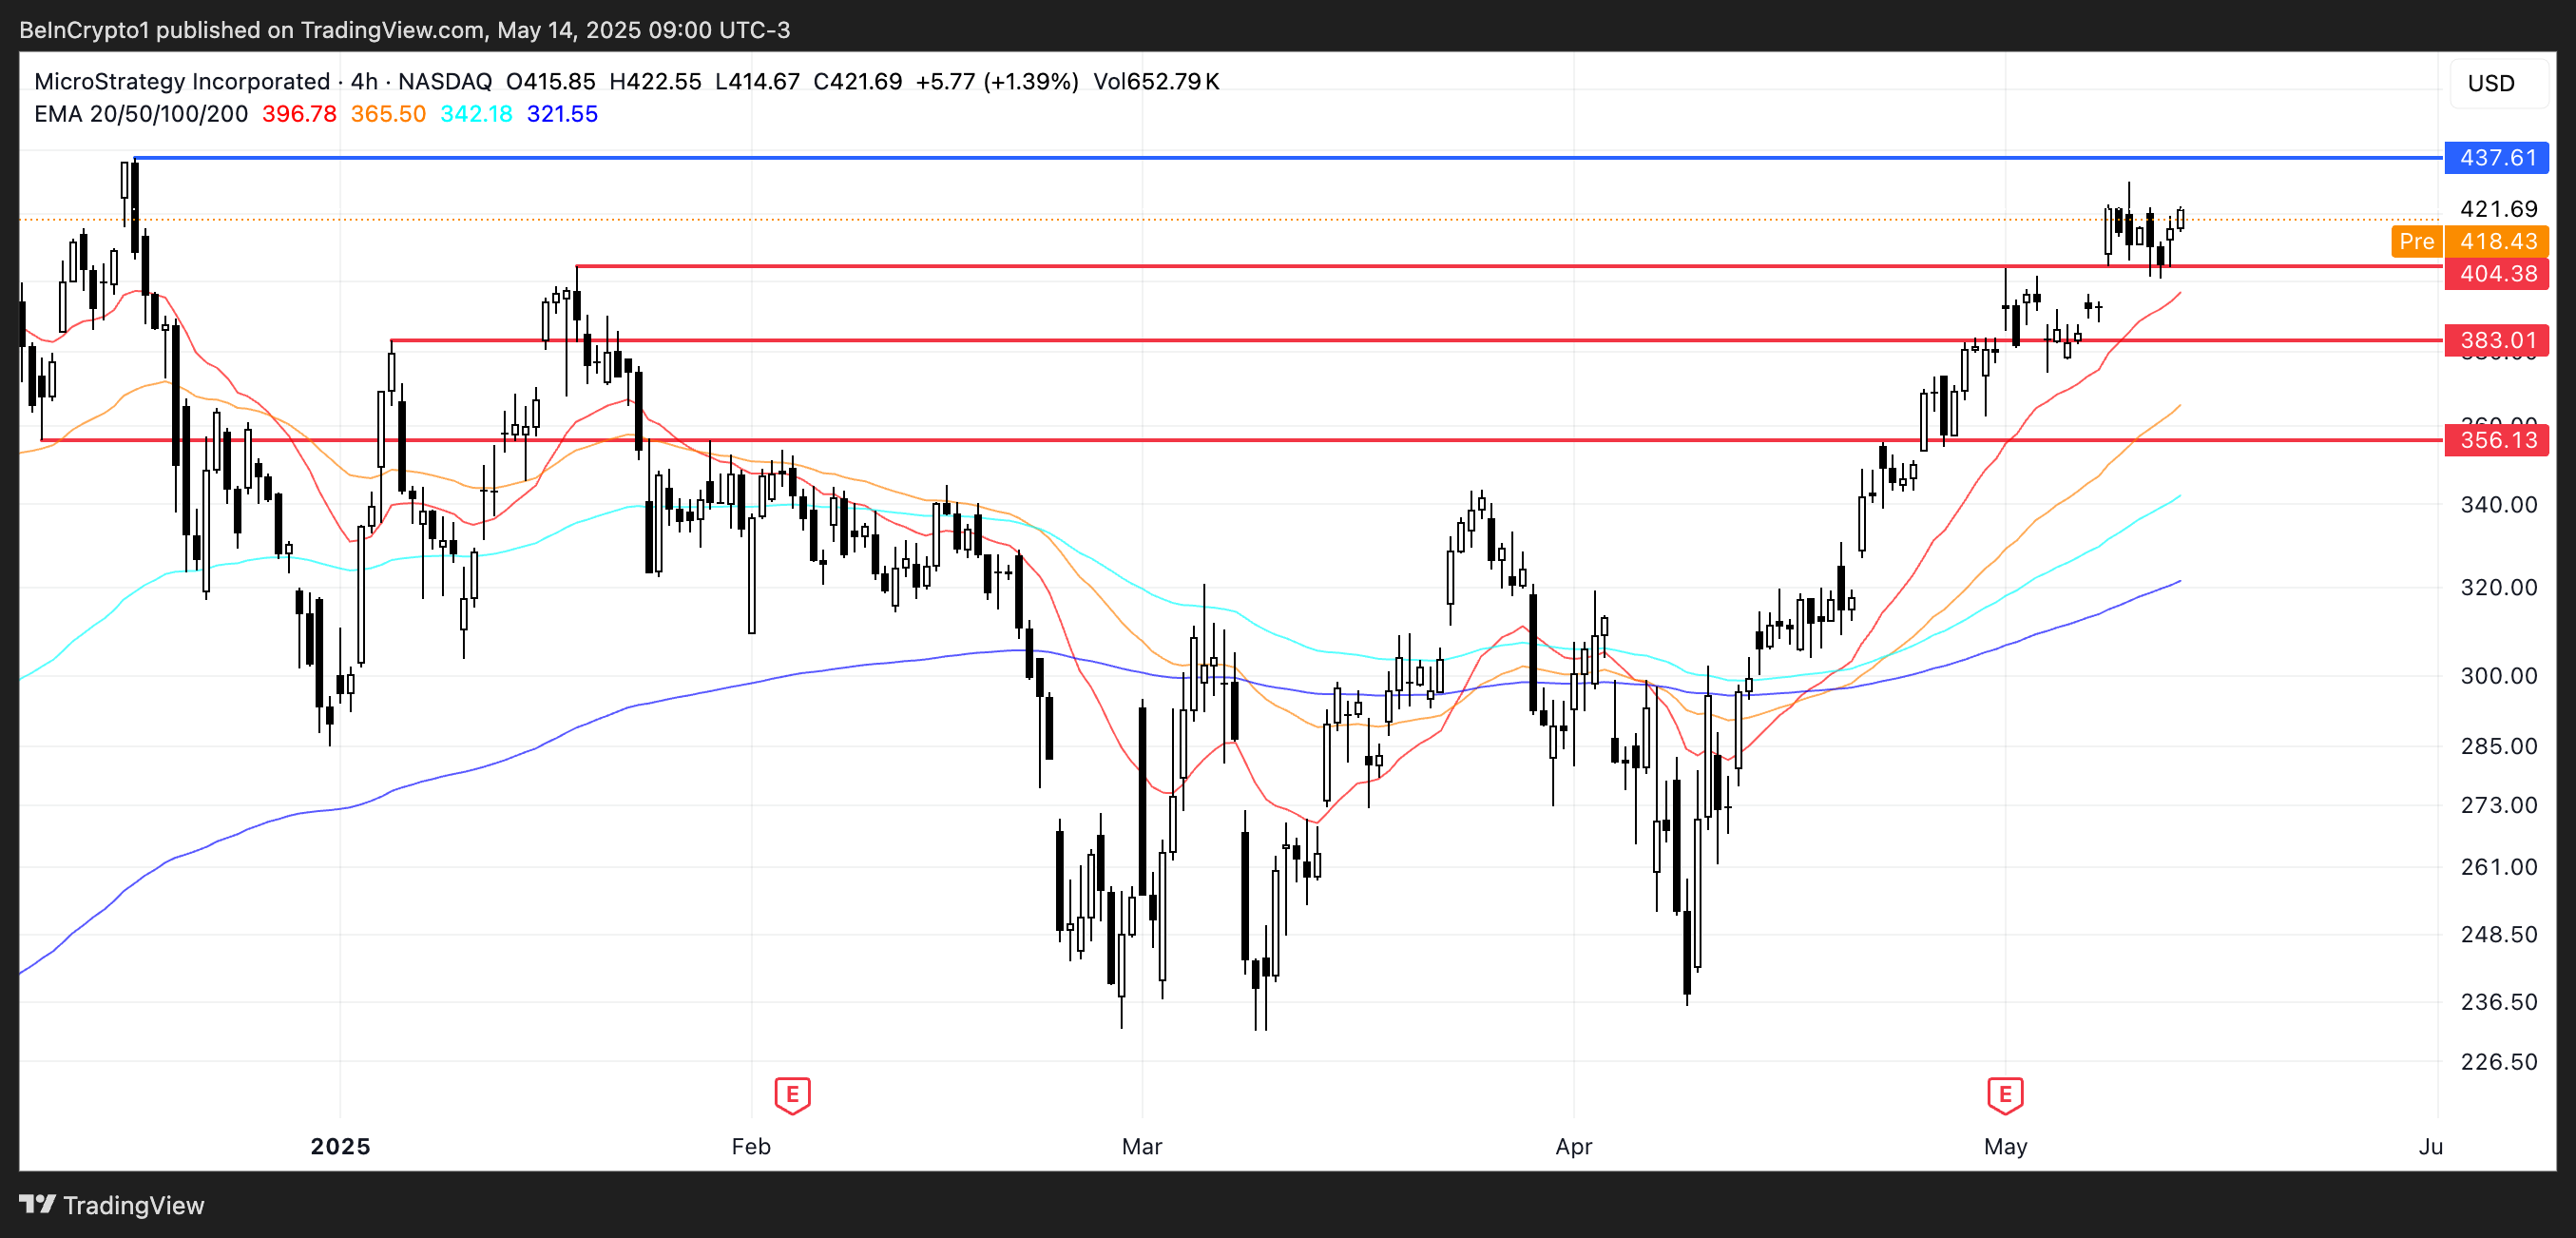Click the 226.50 price axis label

[x=2498, y=1062]
